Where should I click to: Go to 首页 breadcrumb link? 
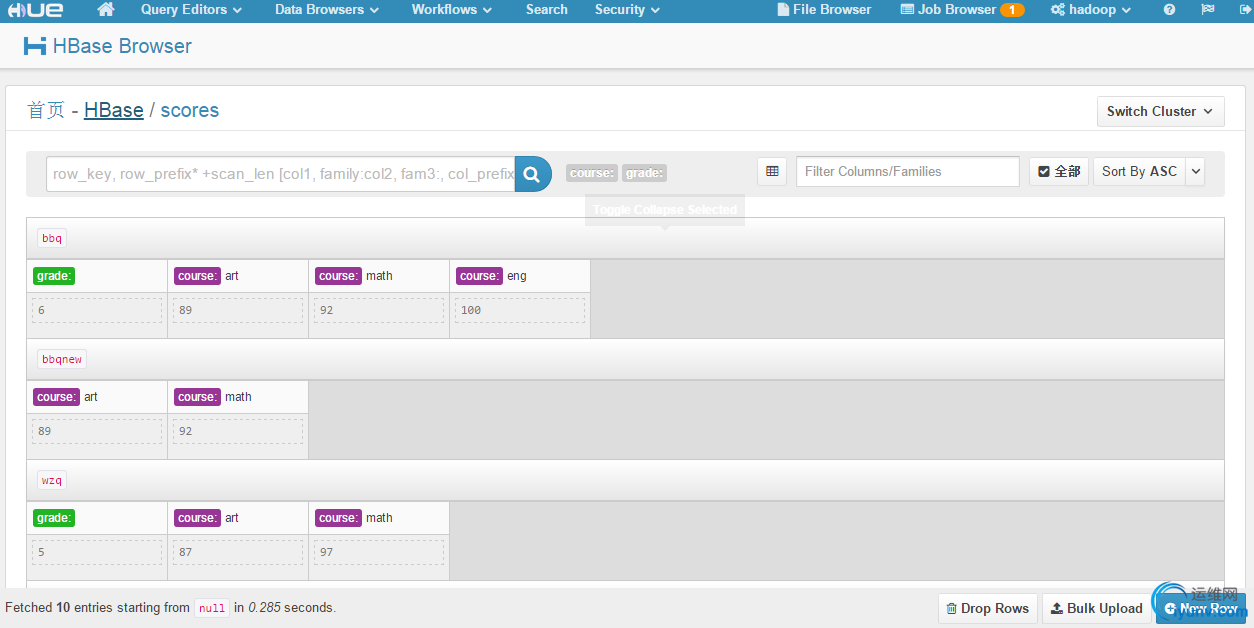(x=46, y=110)
